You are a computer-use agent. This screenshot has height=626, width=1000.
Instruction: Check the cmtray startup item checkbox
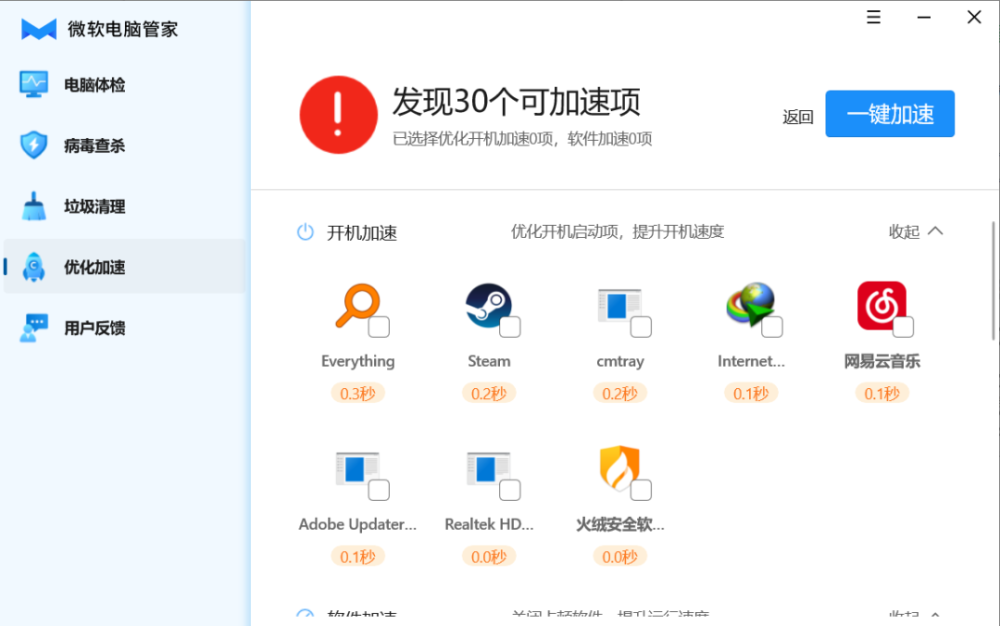641,327
